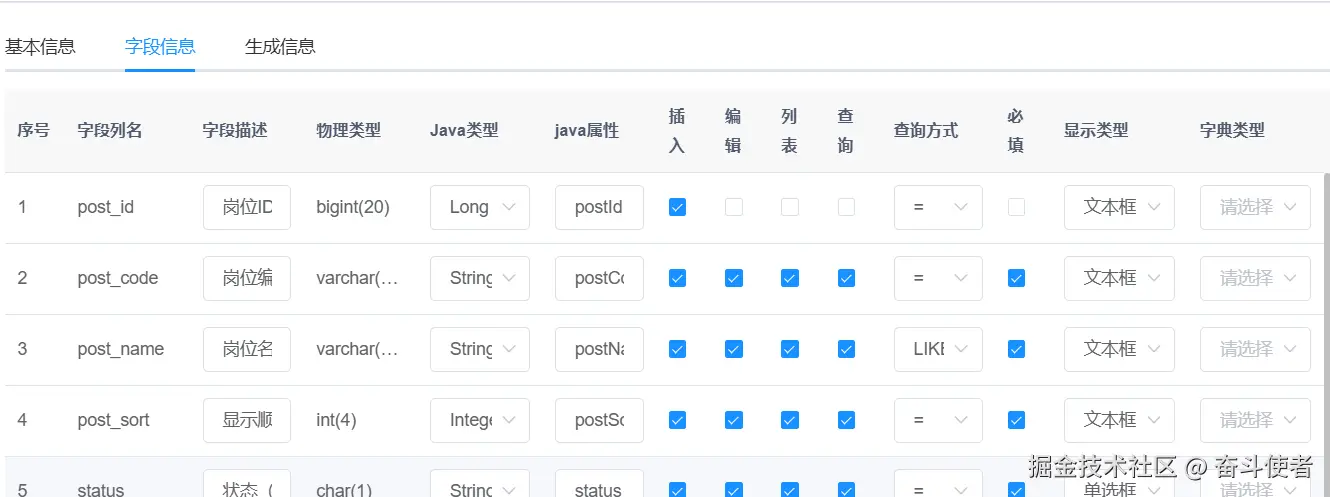1330x497 pixels.
Task: Toggle the 编辑 checkbox for post_sort
Action: (x=734, y=420)
